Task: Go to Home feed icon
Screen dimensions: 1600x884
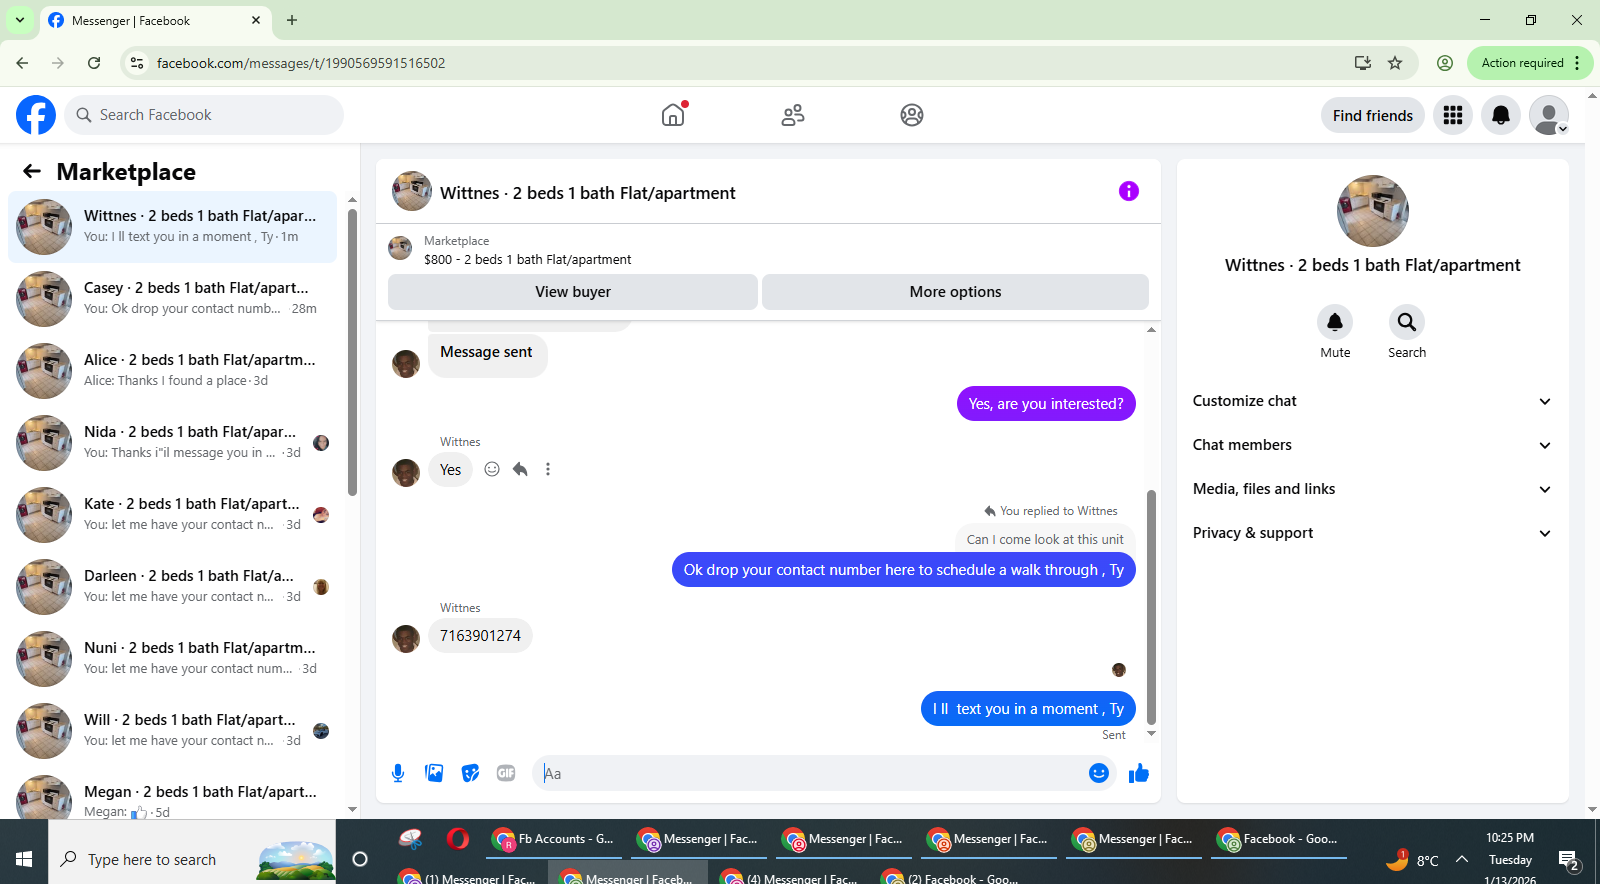Action: point(673,115)
